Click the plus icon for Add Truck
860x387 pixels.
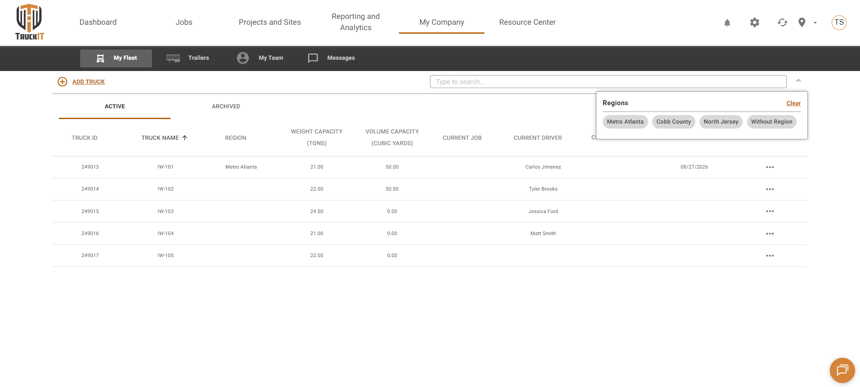63,82
